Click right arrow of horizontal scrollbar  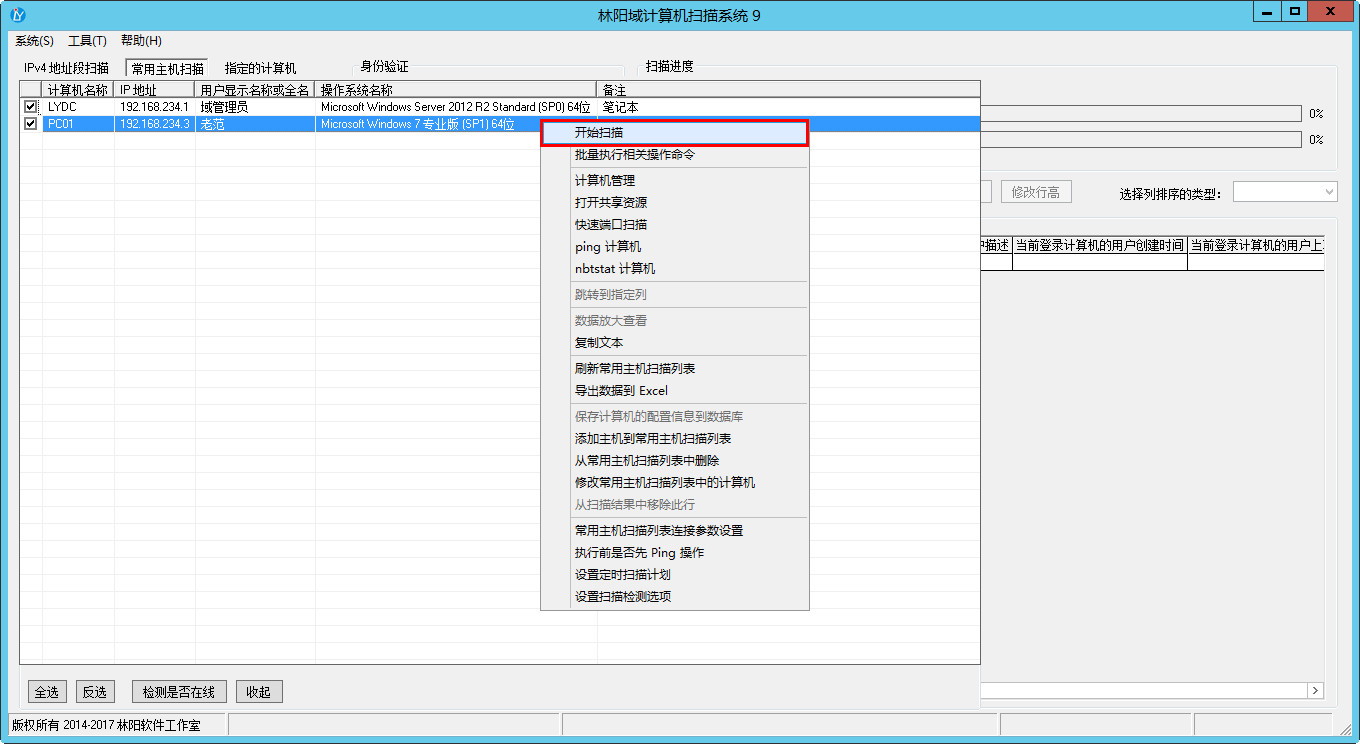pos(1315,691)
